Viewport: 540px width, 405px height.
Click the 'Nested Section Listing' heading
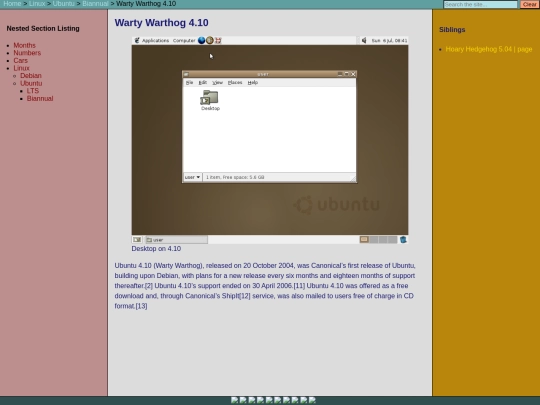point(43,29)
